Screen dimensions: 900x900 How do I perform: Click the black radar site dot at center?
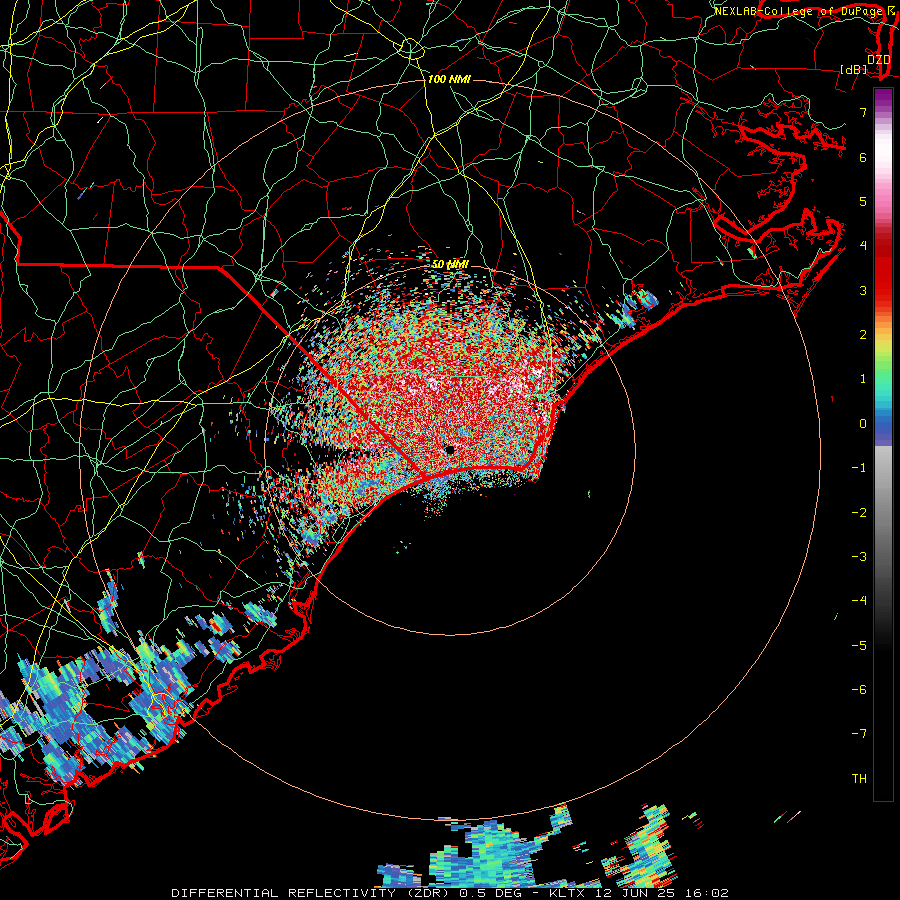[451, 449]
